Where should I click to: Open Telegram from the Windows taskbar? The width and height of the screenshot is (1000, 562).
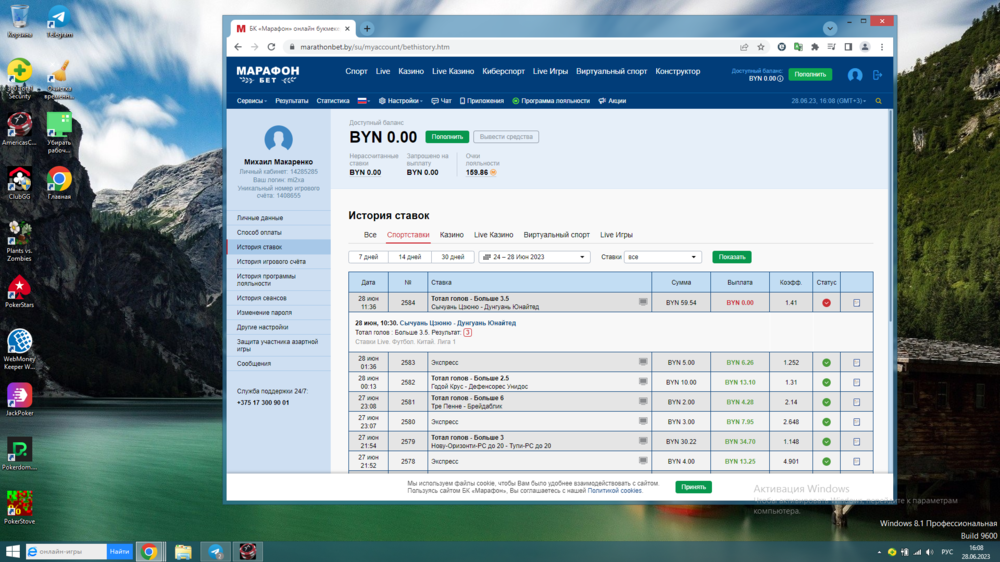215,551
